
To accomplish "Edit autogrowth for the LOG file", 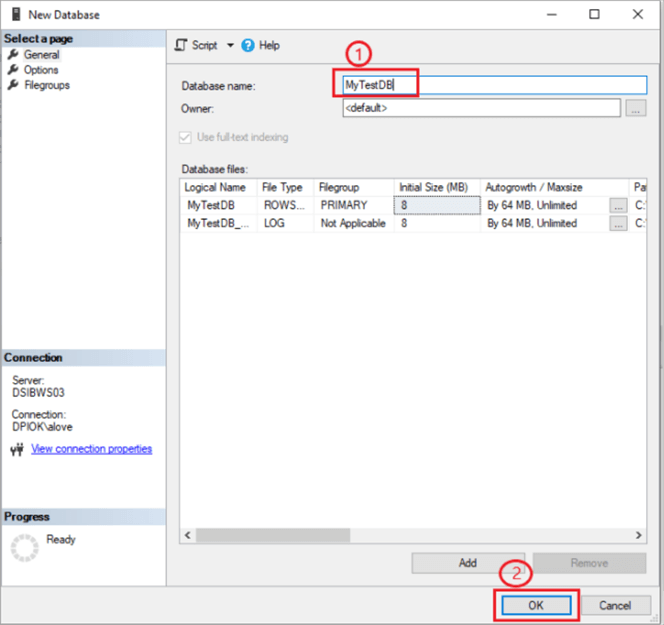I will (x=619, y=224).
